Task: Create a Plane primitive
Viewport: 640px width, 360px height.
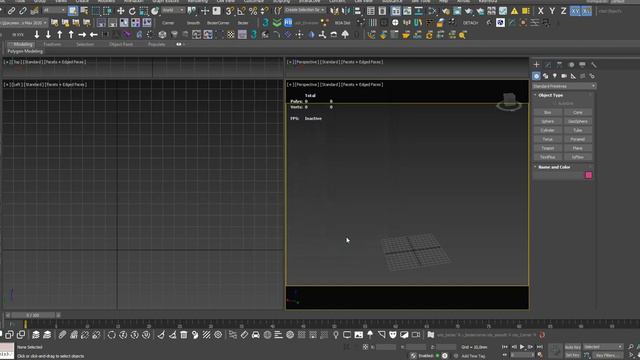Action: 578,148
